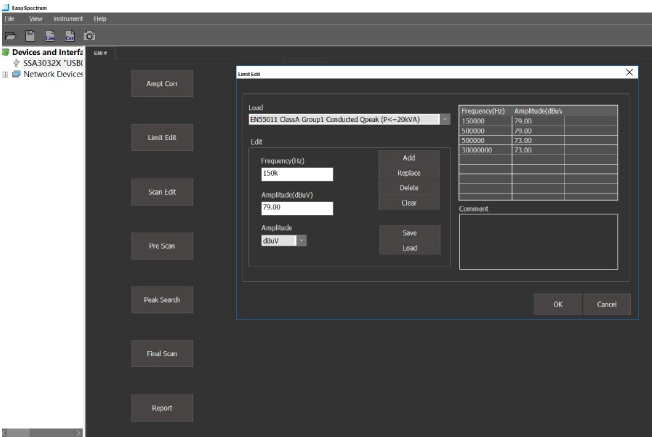Viewport: 652px width, 437px height.
Task: Select Devices and Interfaces root node
Action: tap(47, 52)
